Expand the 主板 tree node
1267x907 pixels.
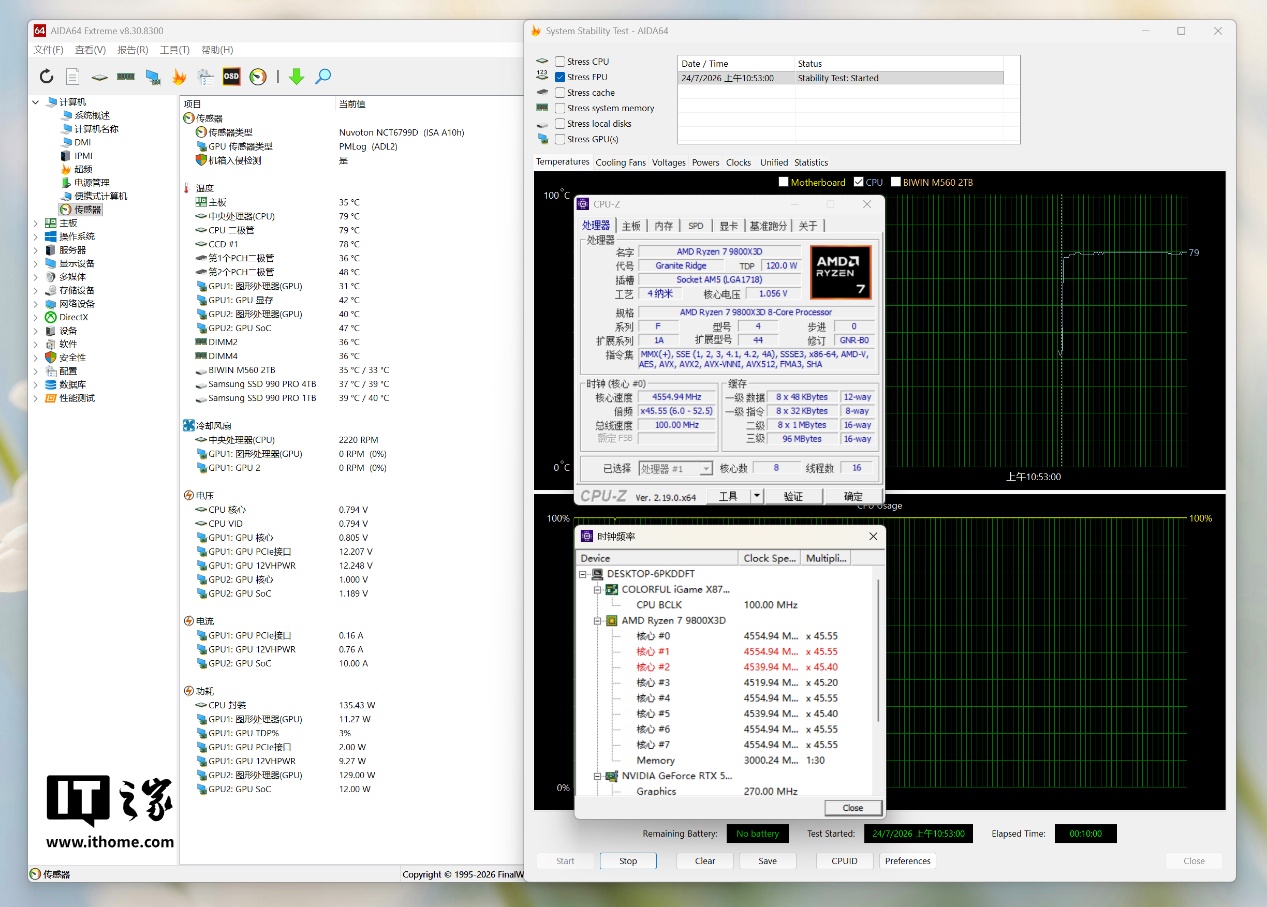click(x=36, y=223)
